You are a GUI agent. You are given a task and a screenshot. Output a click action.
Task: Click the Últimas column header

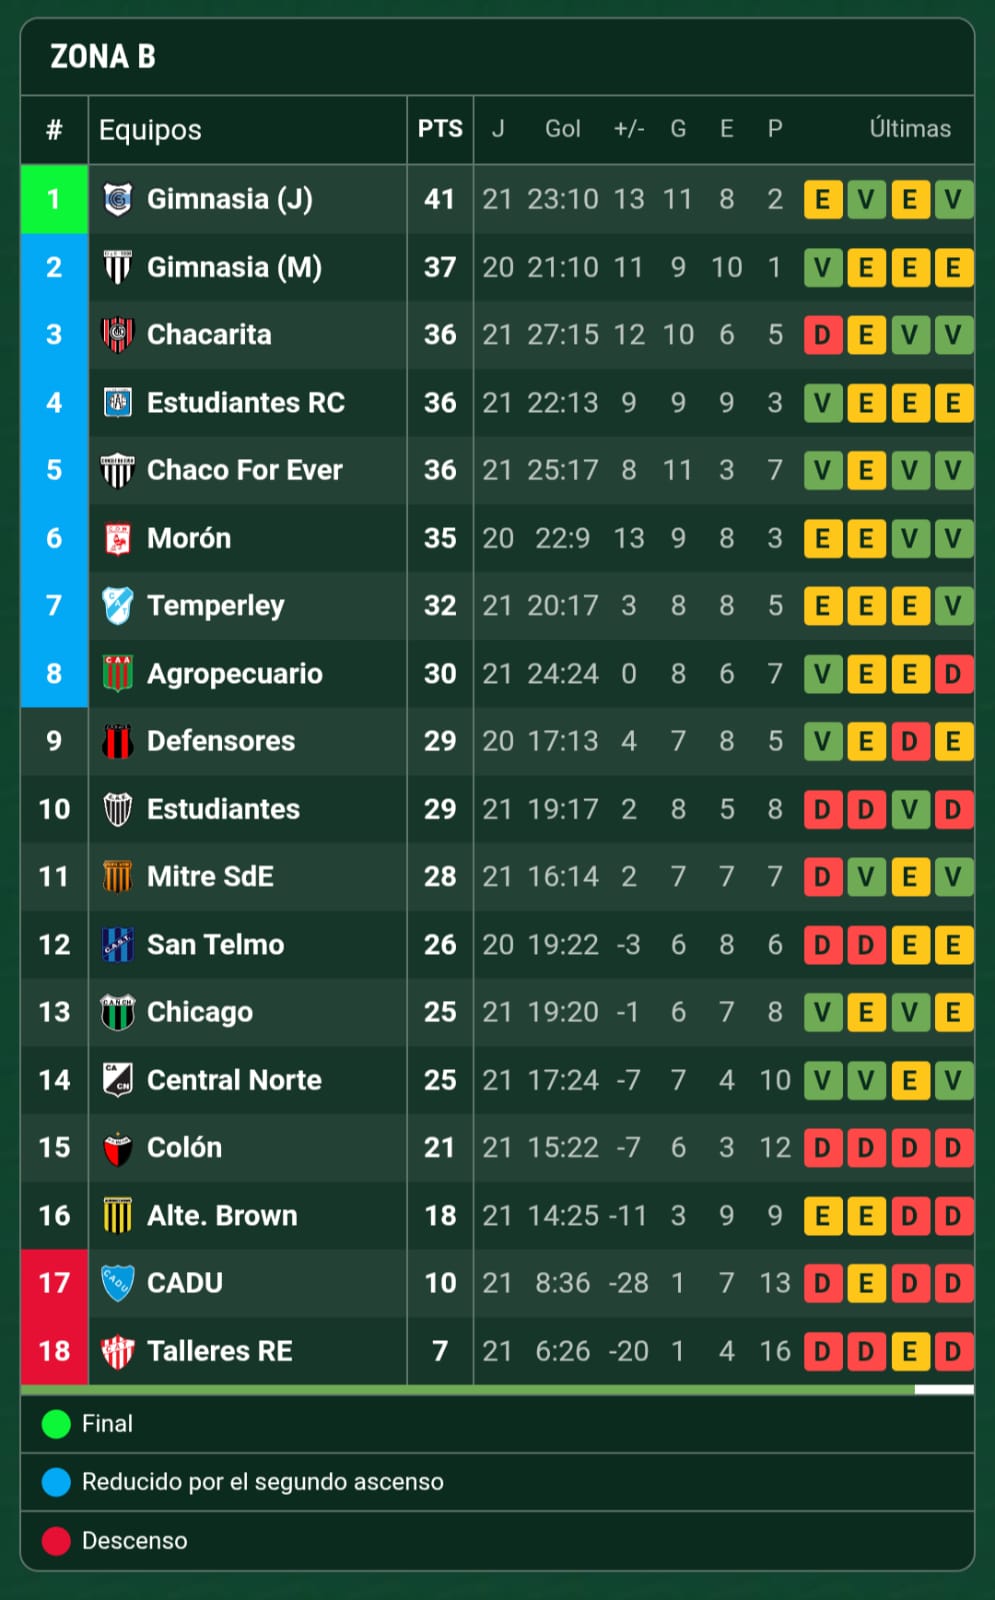click(x=909, y=129)
